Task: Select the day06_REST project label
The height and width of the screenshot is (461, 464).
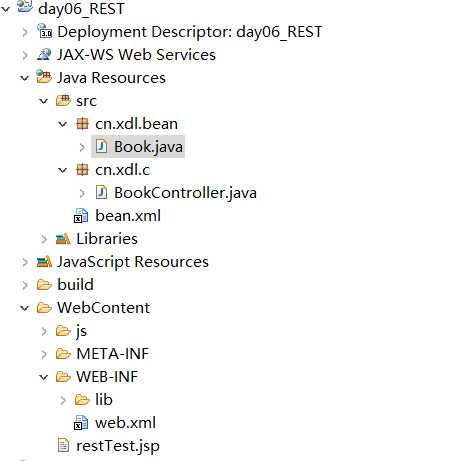Action: point(81,9)
